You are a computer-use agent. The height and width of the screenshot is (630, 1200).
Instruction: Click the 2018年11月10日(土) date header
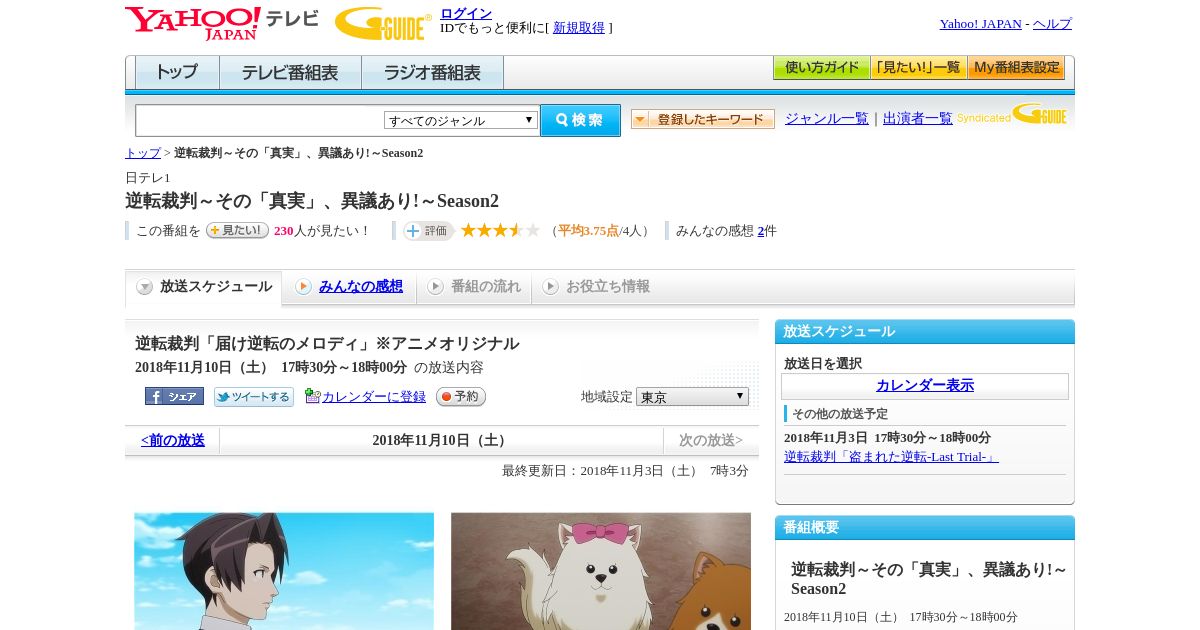click(441, 440)
